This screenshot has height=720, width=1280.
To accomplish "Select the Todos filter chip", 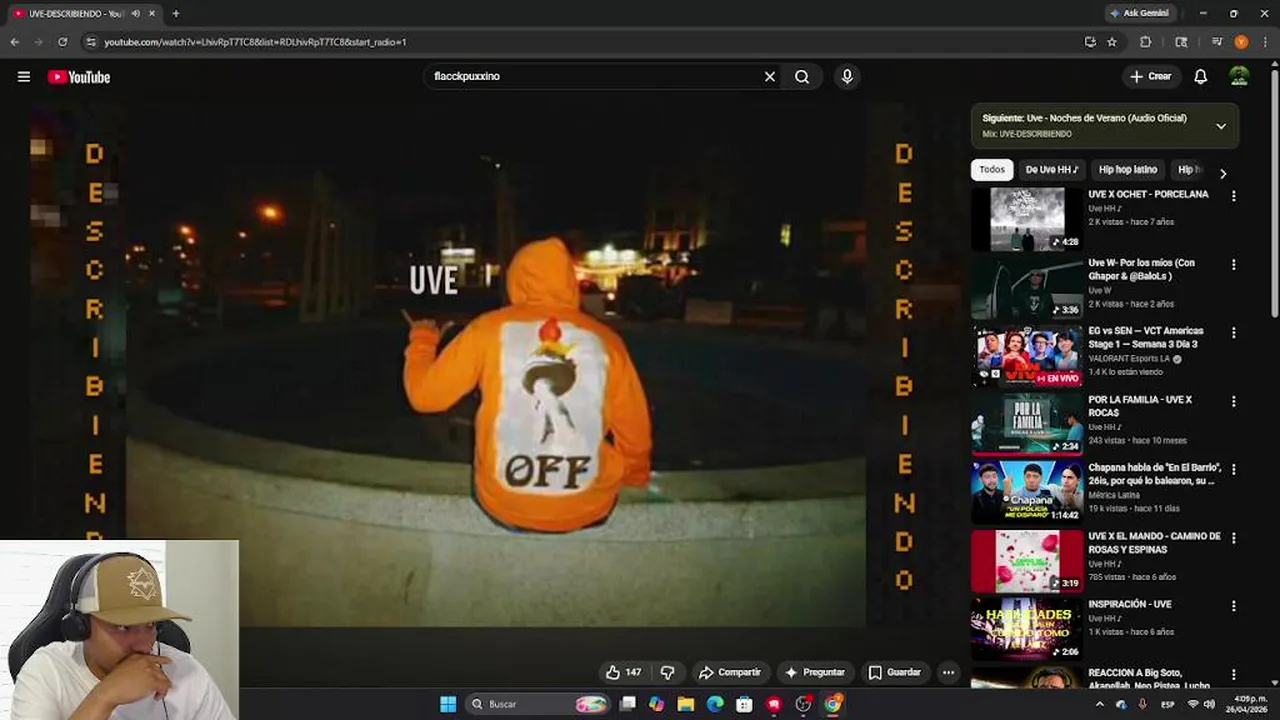I will pos(992,170).
